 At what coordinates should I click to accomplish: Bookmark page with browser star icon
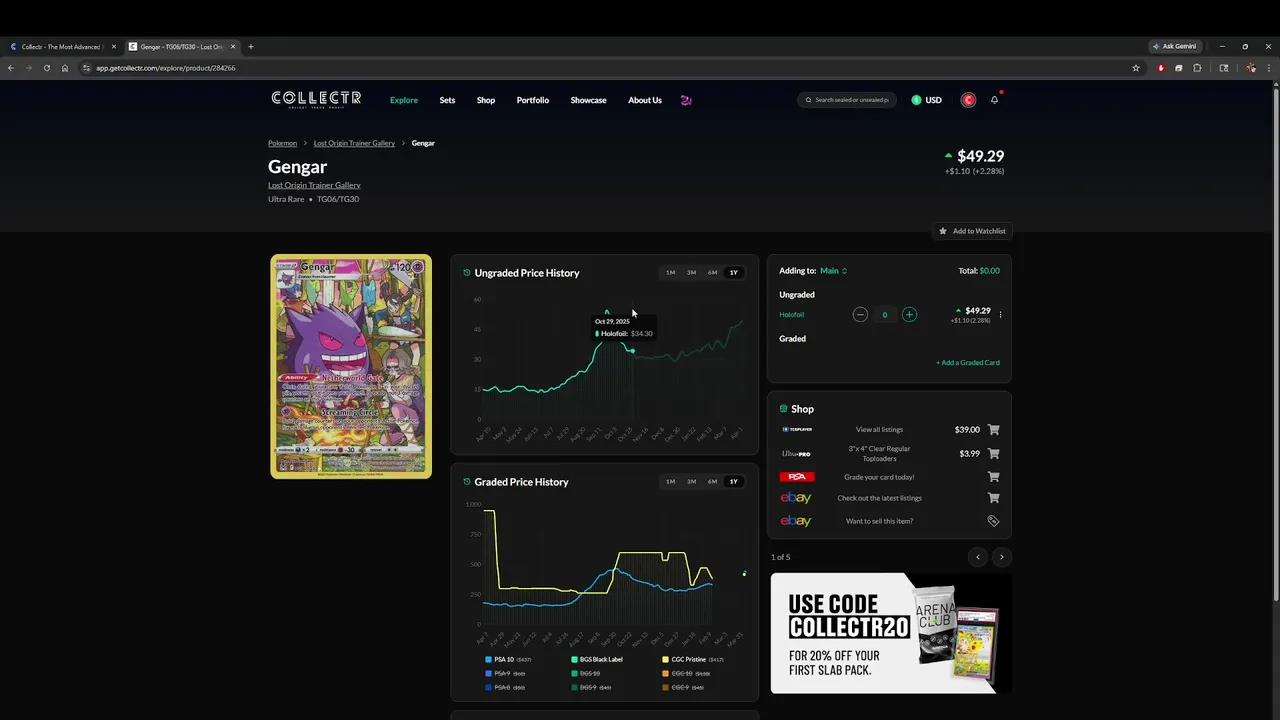pyautogui.click(x=1136, y=68)
